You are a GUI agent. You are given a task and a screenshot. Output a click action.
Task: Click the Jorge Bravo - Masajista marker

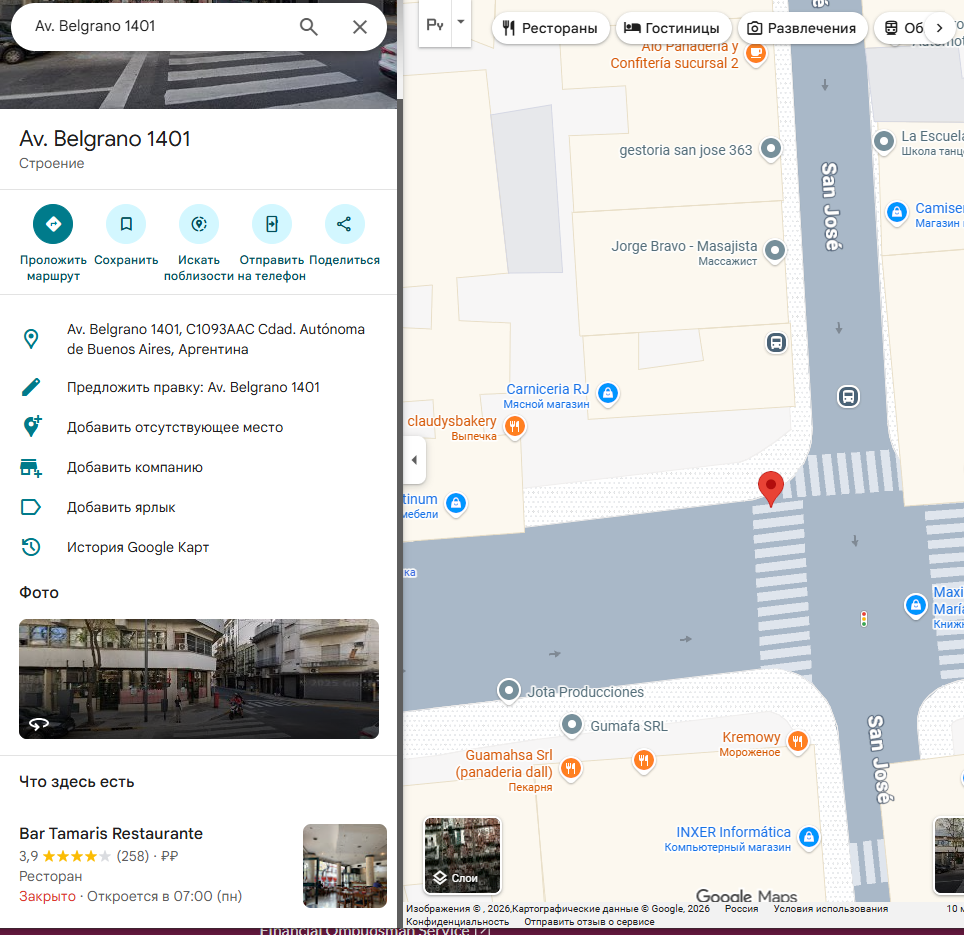pyautogui.click(x=775, y=250)
